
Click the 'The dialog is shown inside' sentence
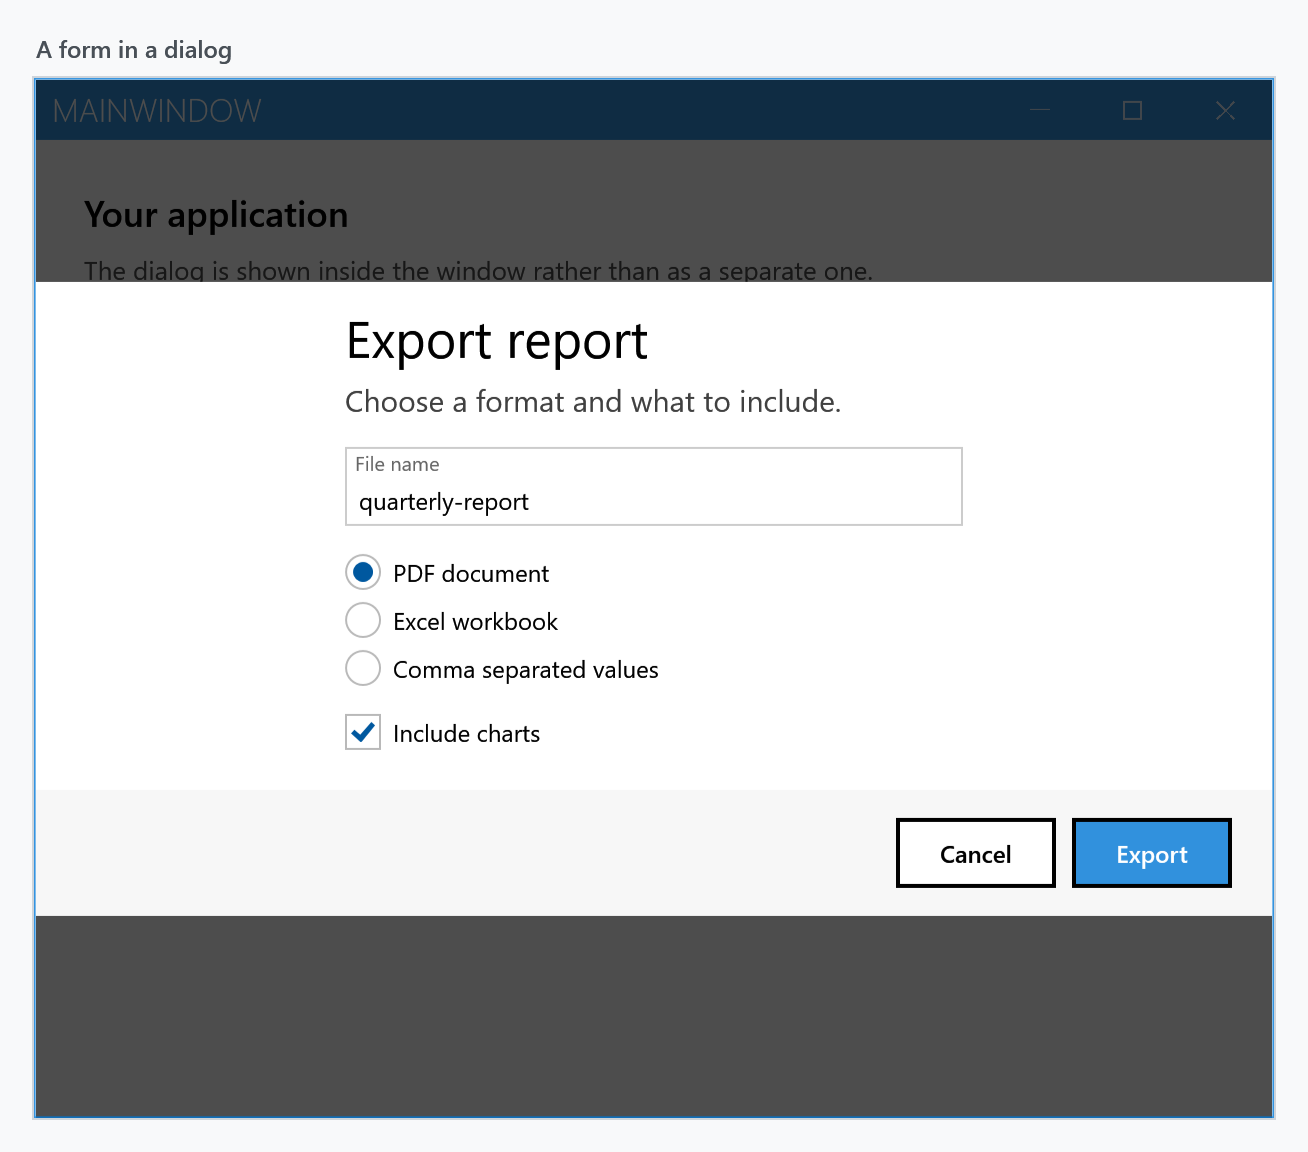478,271
